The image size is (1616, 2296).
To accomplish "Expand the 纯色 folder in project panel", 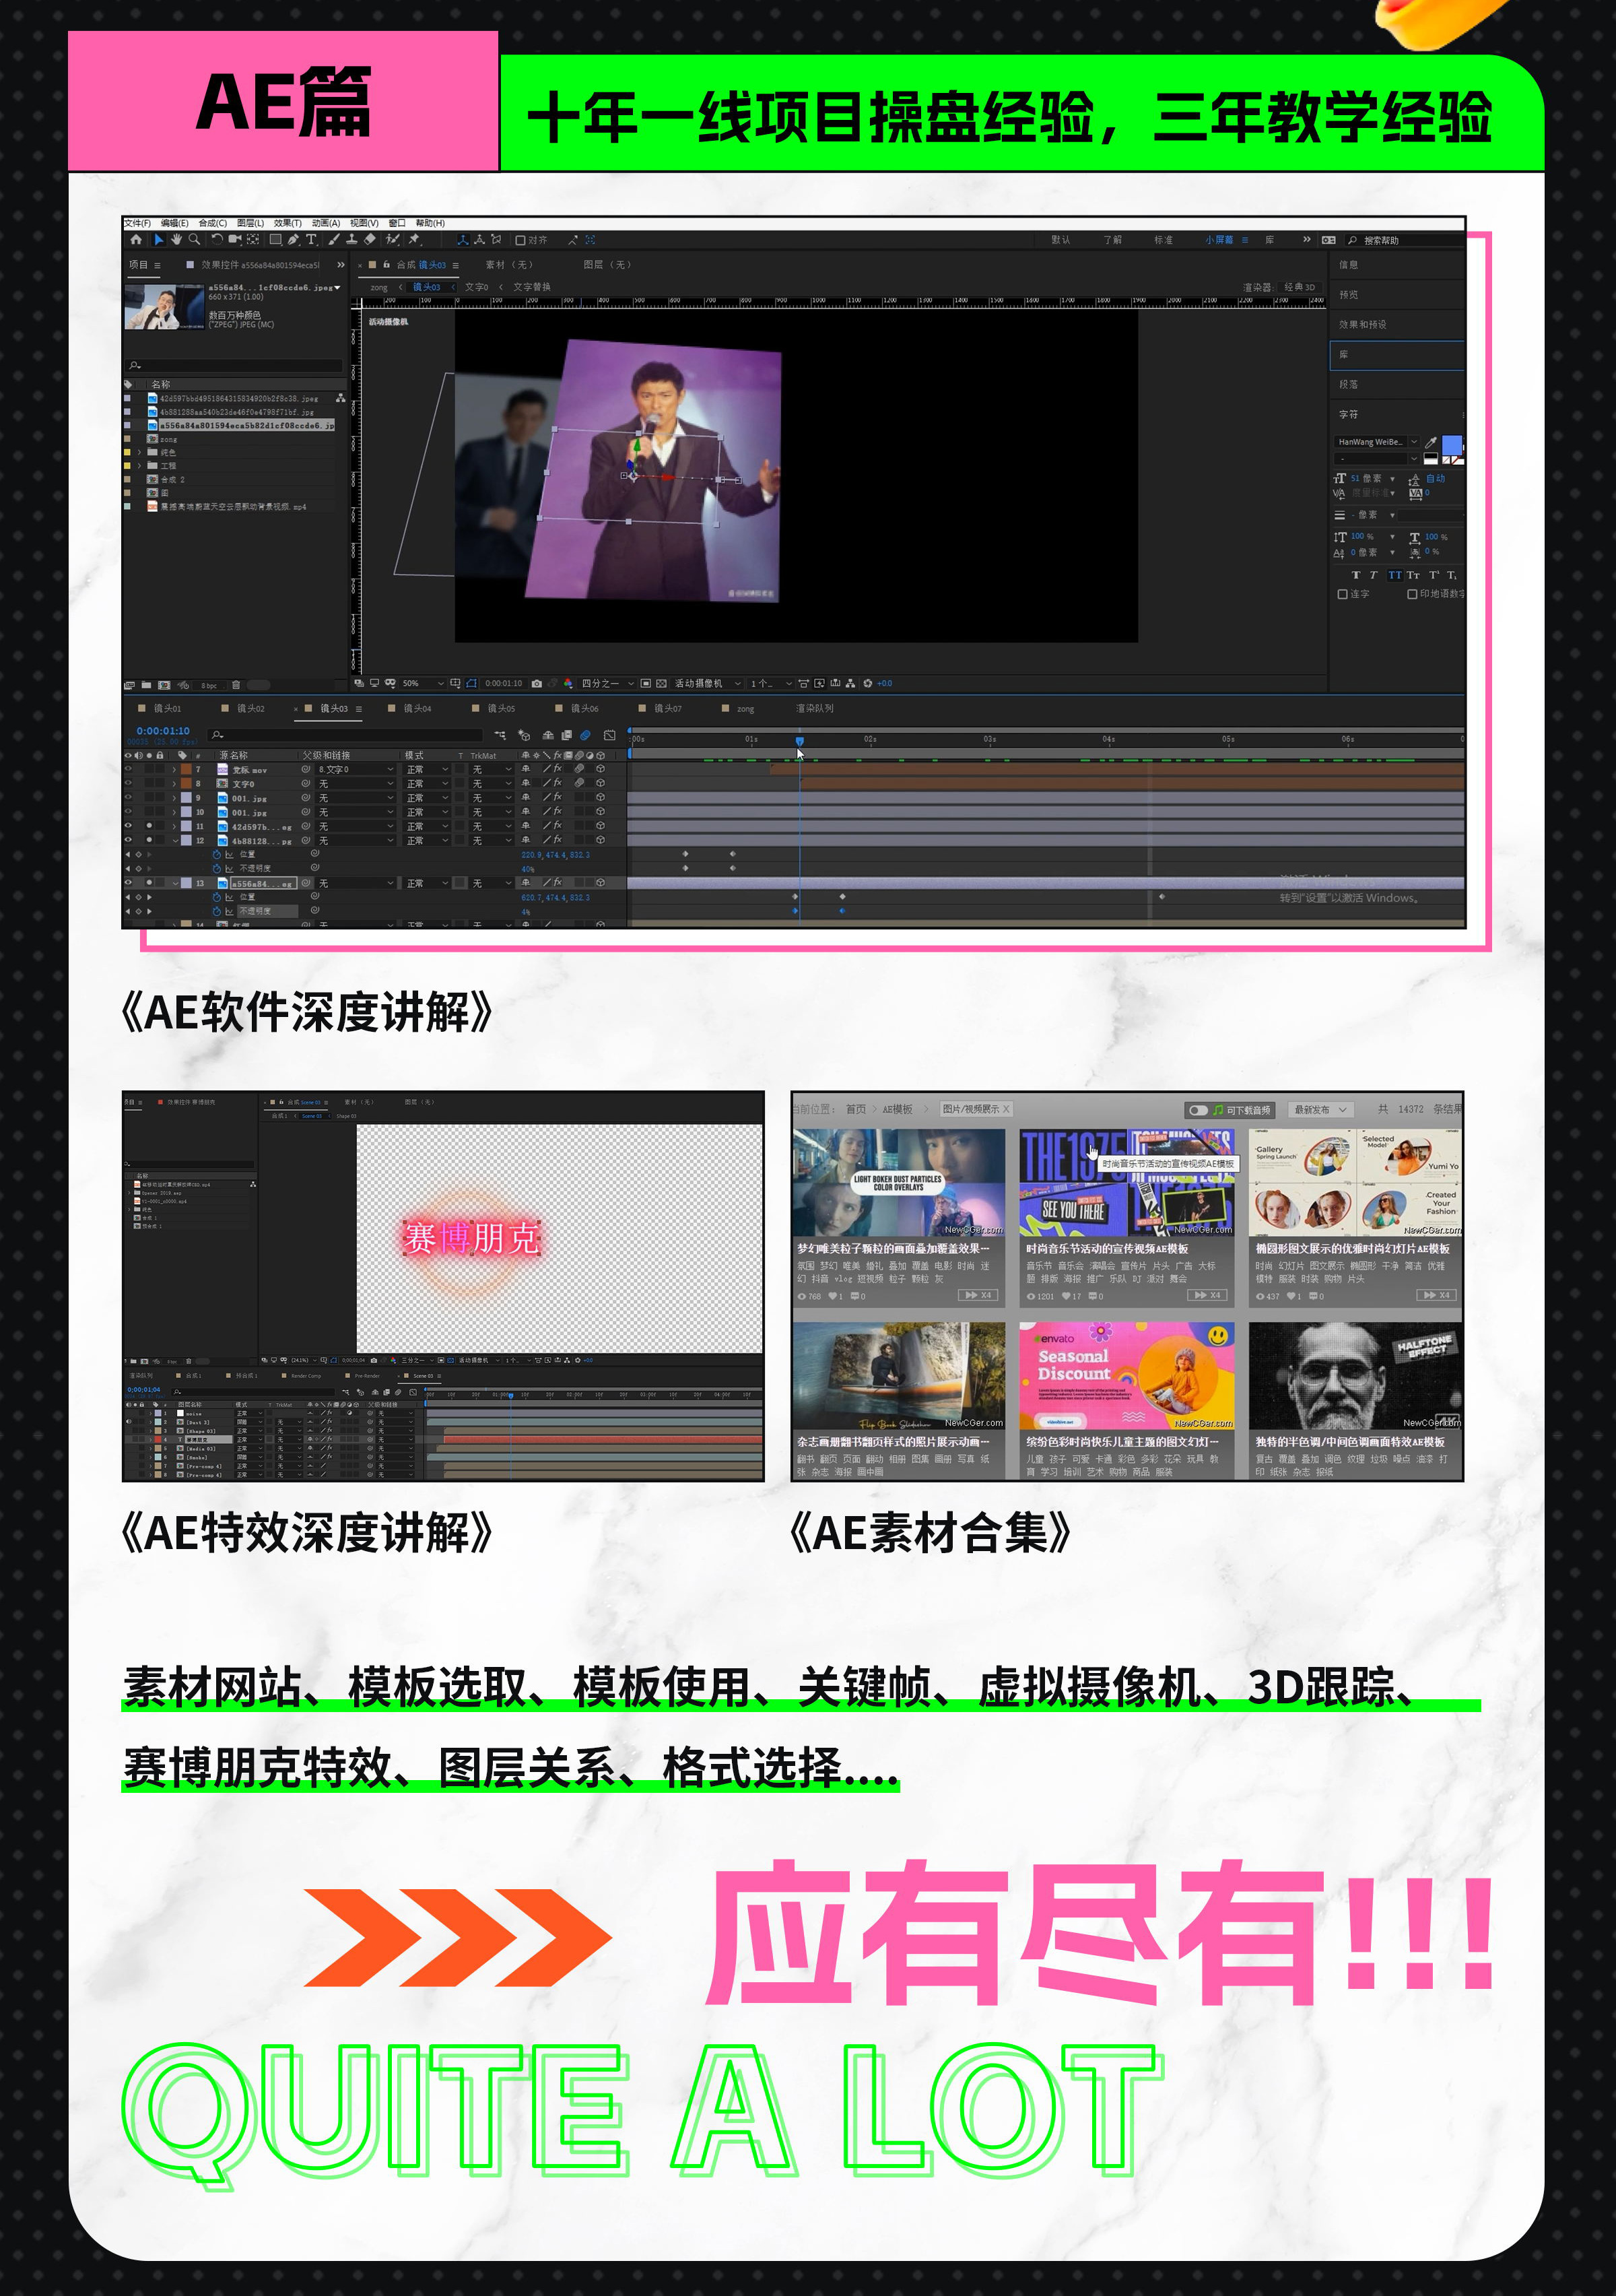I will 139,453.
